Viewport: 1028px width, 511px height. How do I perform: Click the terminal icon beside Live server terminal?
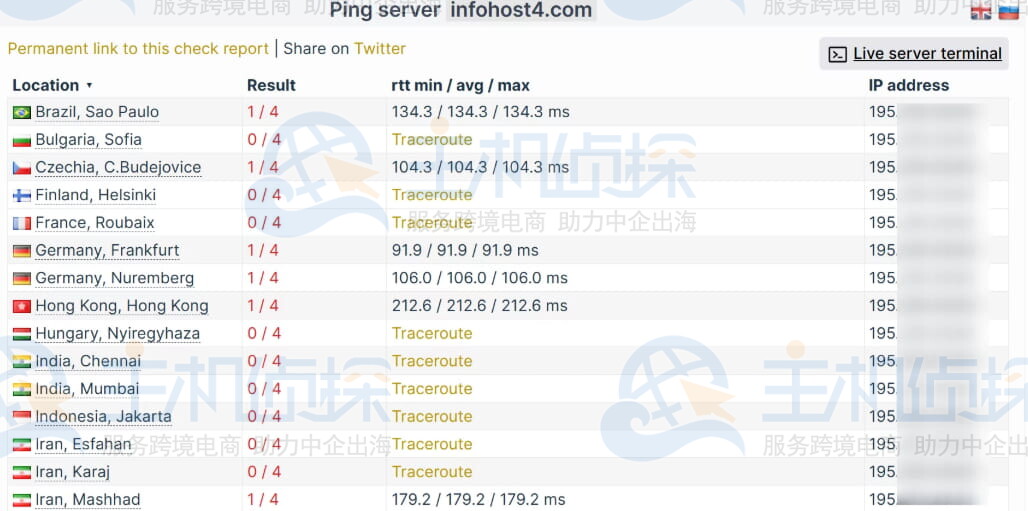pos(838,54)
